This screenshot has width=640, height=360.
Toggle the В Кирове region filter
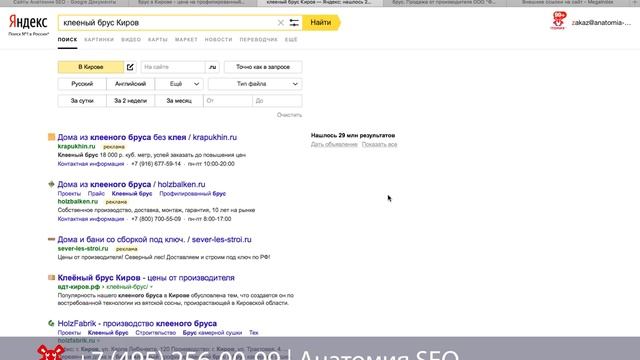tap(91, 67)
